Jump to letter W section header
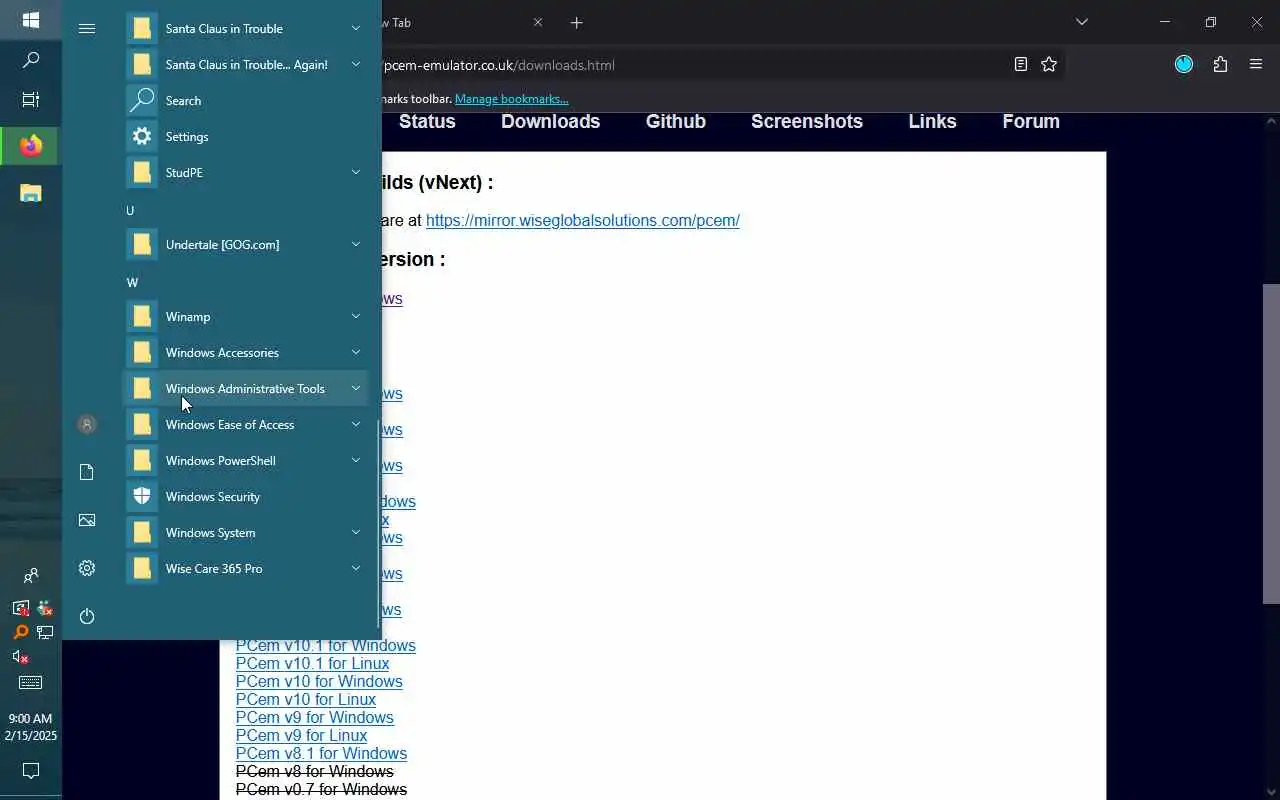The image size is (1280, 800). tap(132, 282)
